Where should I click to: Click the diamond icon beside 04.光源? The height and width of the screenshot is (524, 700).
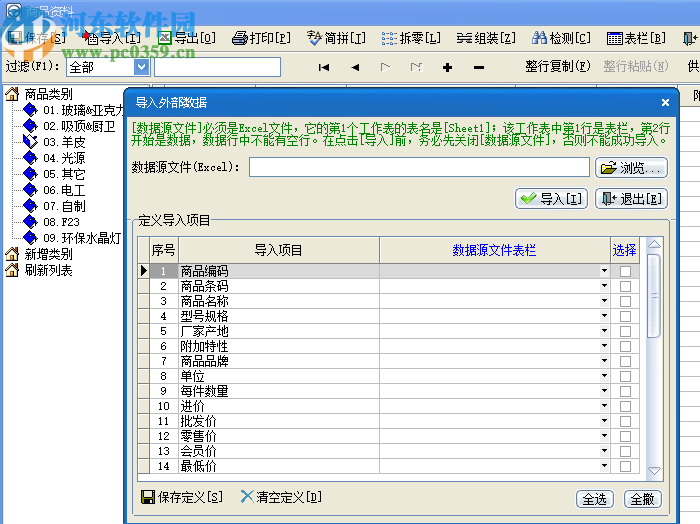30,158
